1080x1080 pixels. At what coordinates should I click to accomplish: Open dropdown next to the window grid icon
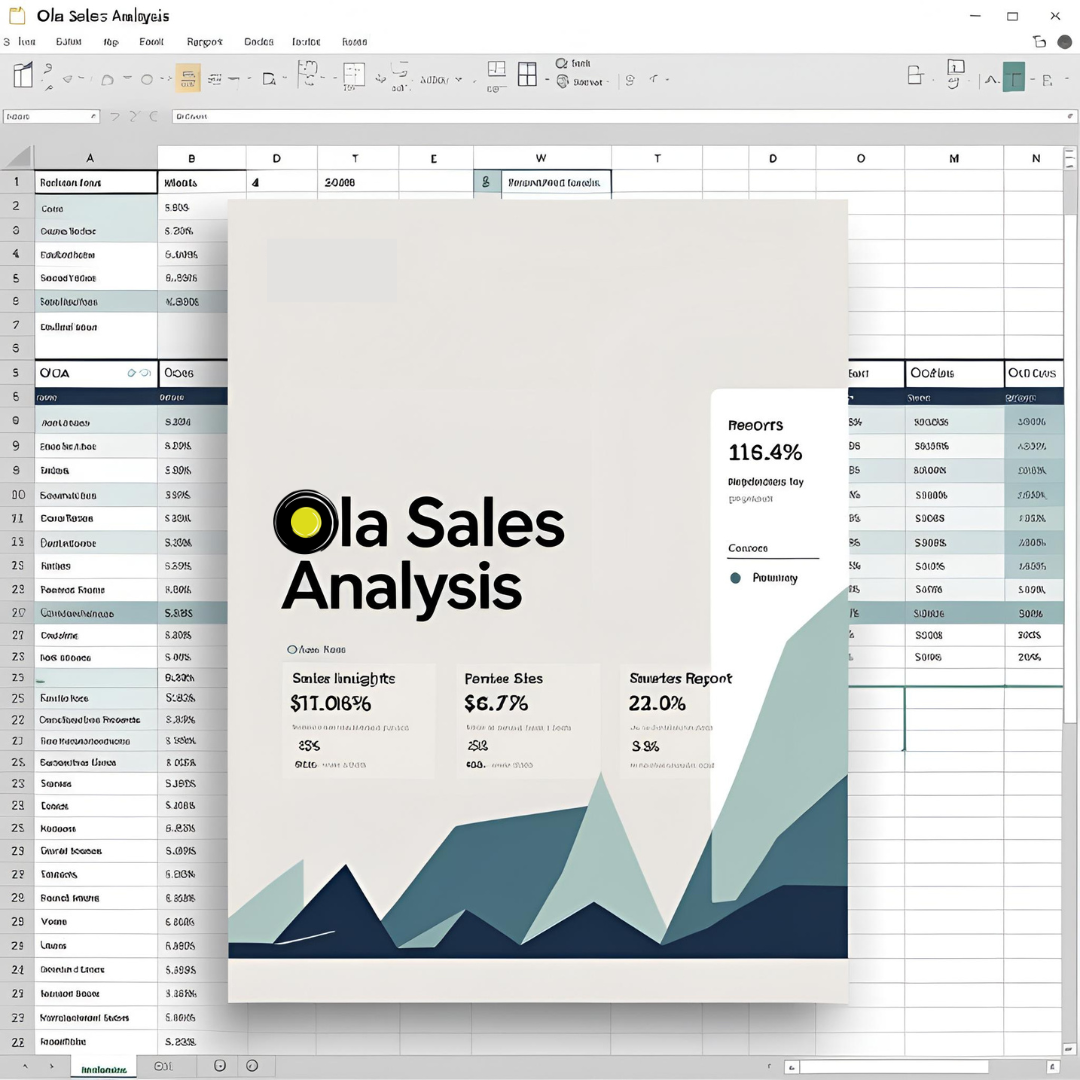[547, 80]
